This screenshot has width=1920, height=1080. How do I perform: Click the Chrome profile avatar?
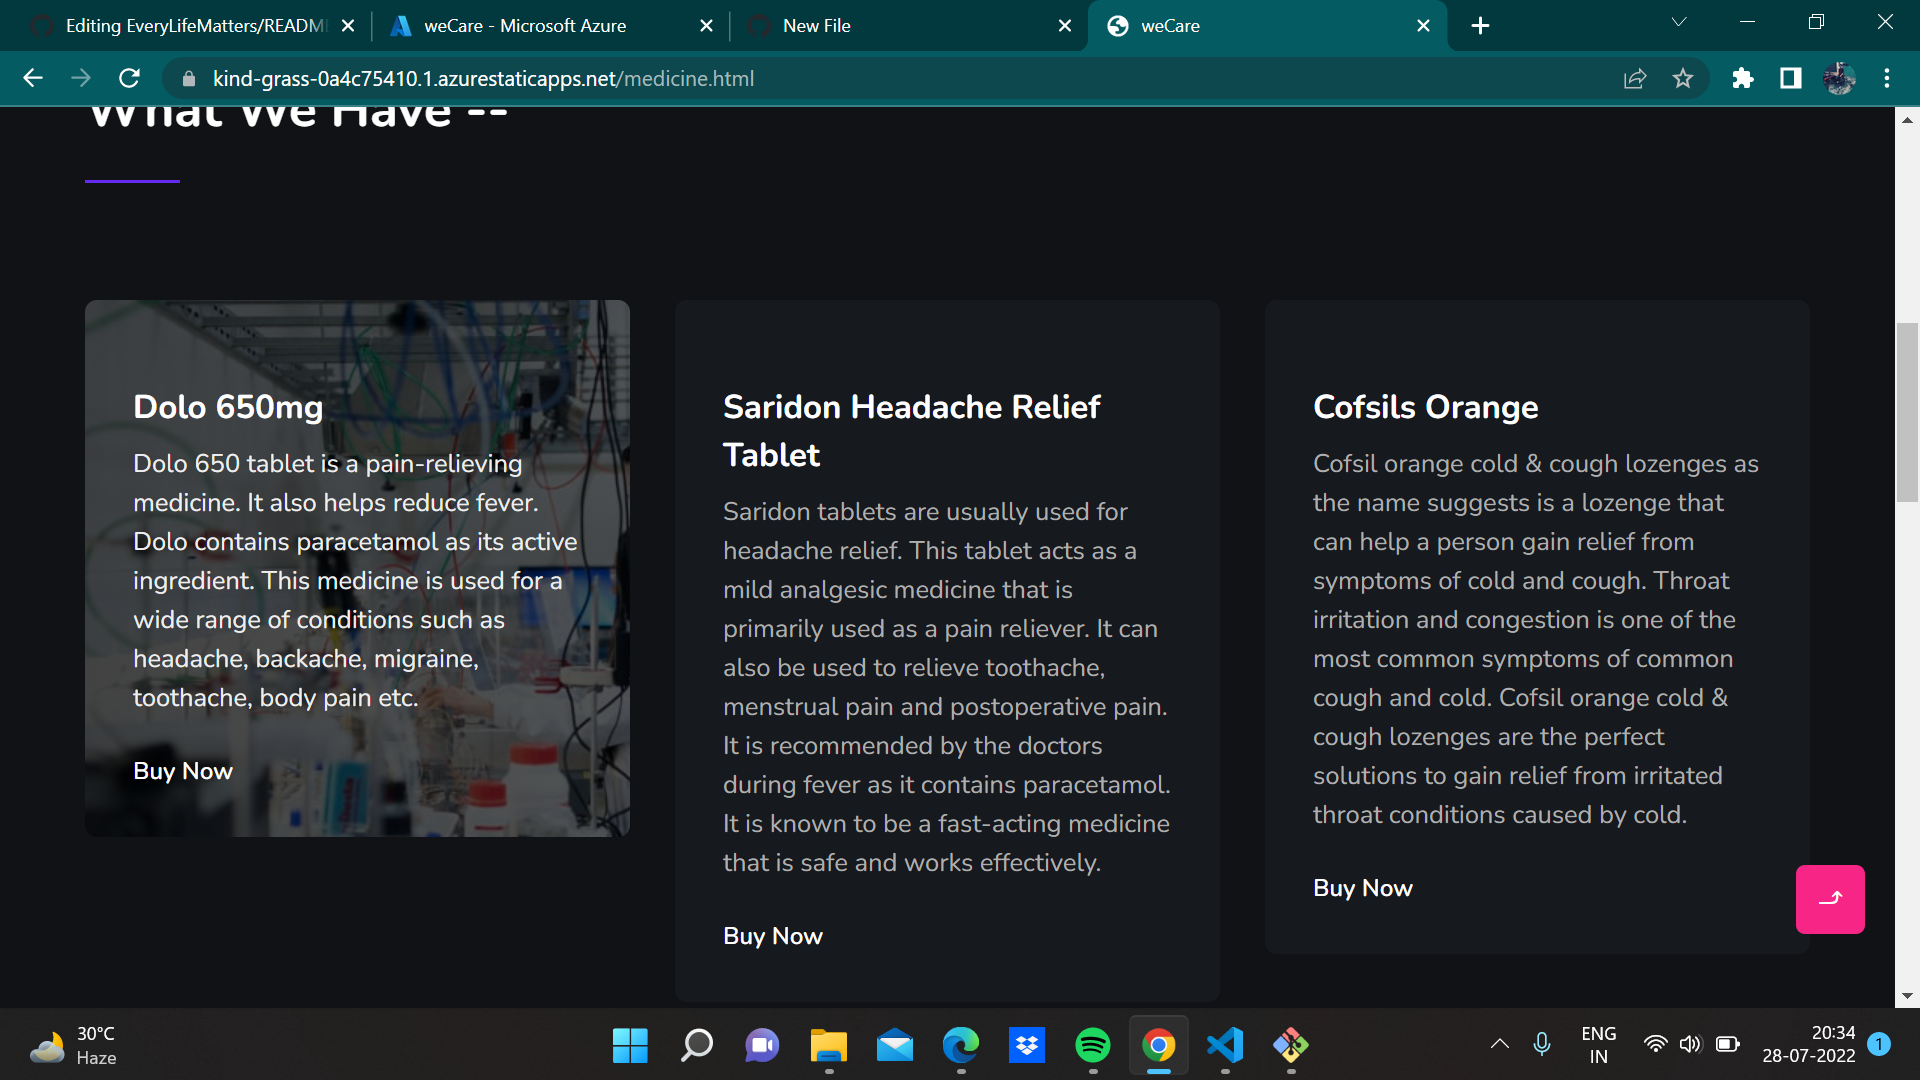1841,78
